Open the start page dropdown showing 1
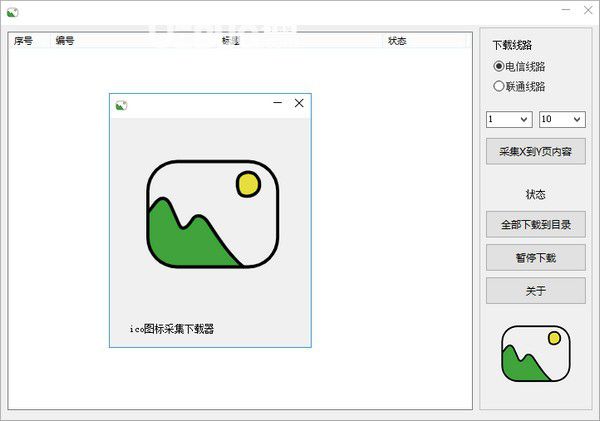 click(509, 119)
